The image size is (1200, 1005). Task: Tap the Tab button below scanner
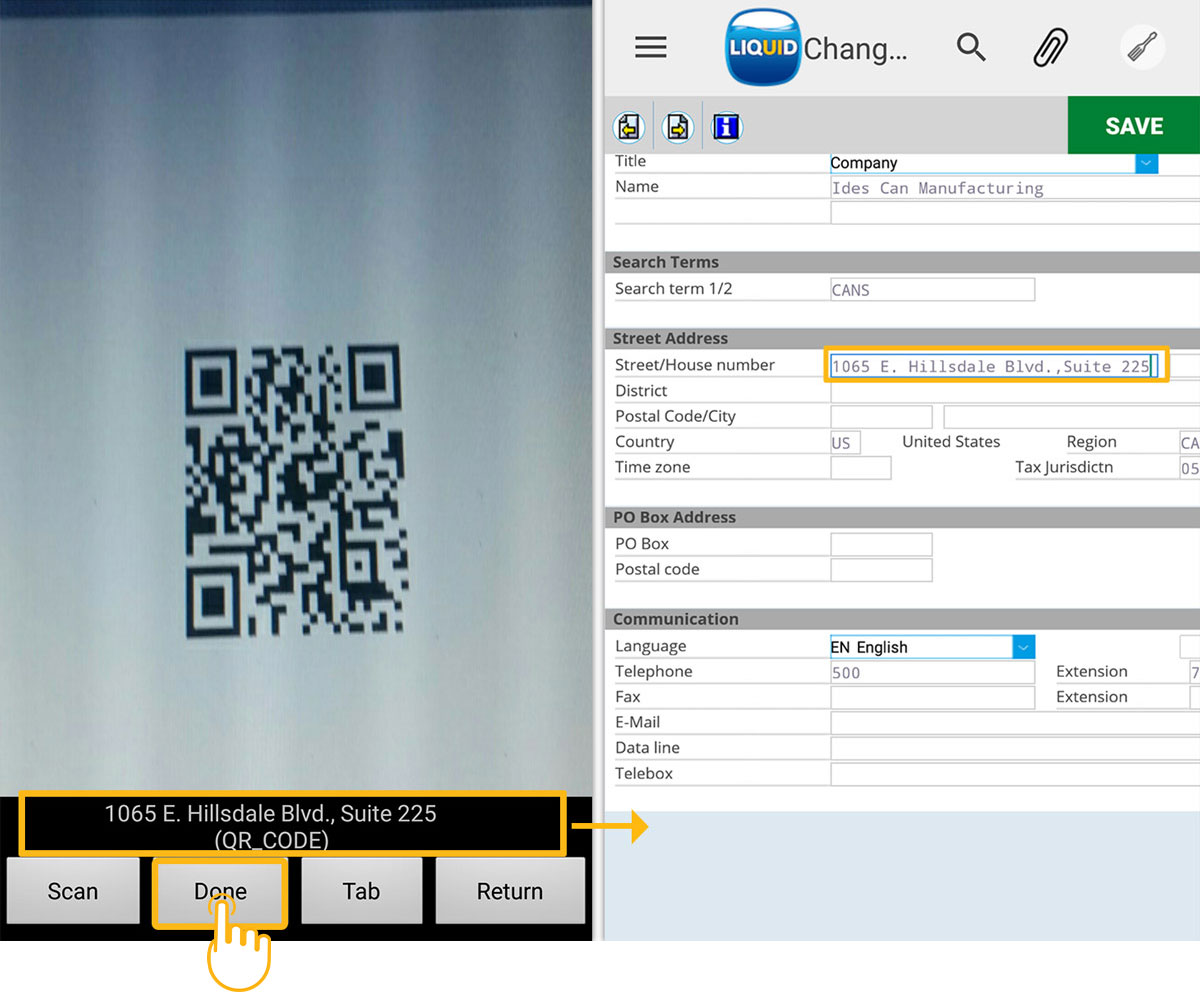coord(361,891)
